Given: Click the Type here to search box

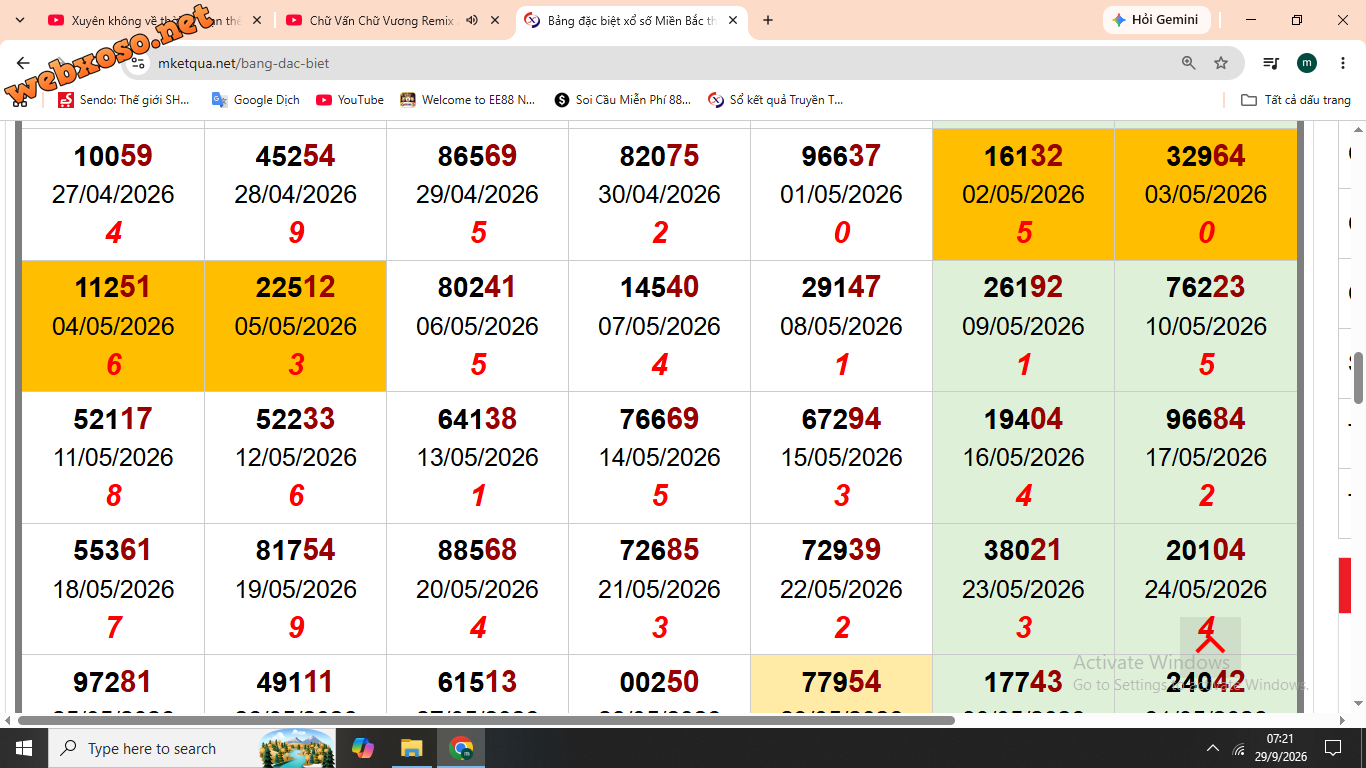Looking at the screenshot, I should (x=192, y=748).
